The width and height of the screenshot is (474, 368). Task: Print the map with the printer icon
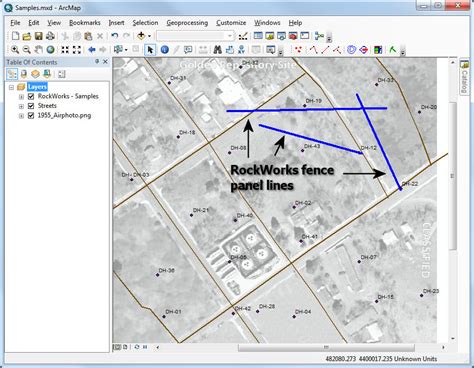pyautogui.click(x=50, y=36)
